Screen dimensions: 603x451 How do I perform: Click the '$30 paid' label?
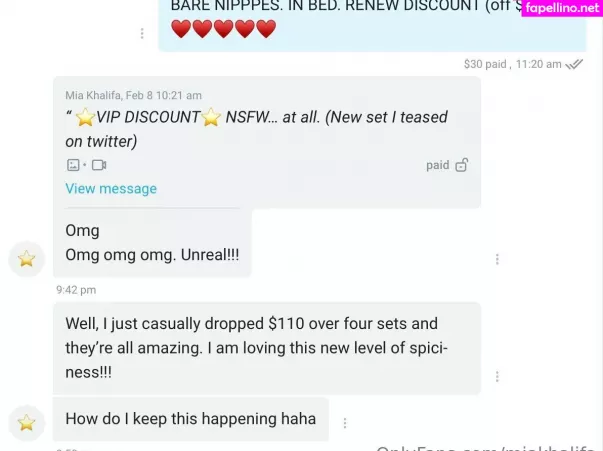485,64
